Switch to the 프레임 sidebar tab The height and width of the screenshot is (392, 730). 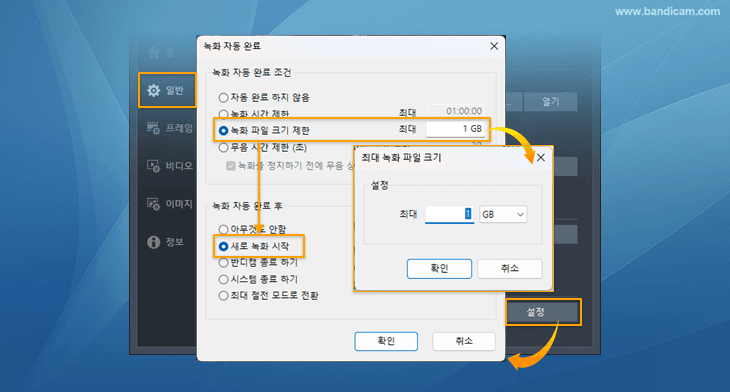[169, 128]
